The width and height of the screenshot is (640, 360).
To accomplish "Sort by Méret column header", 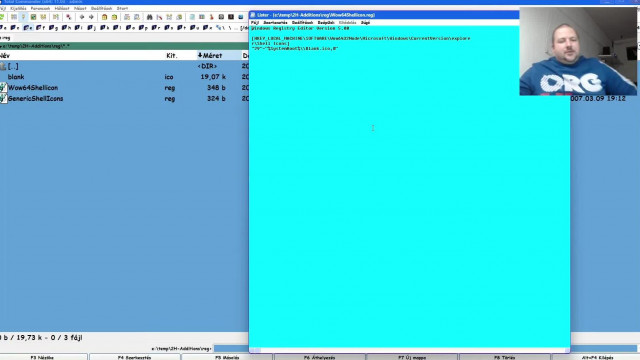I will pyautogui.click(x=218, y=56).
